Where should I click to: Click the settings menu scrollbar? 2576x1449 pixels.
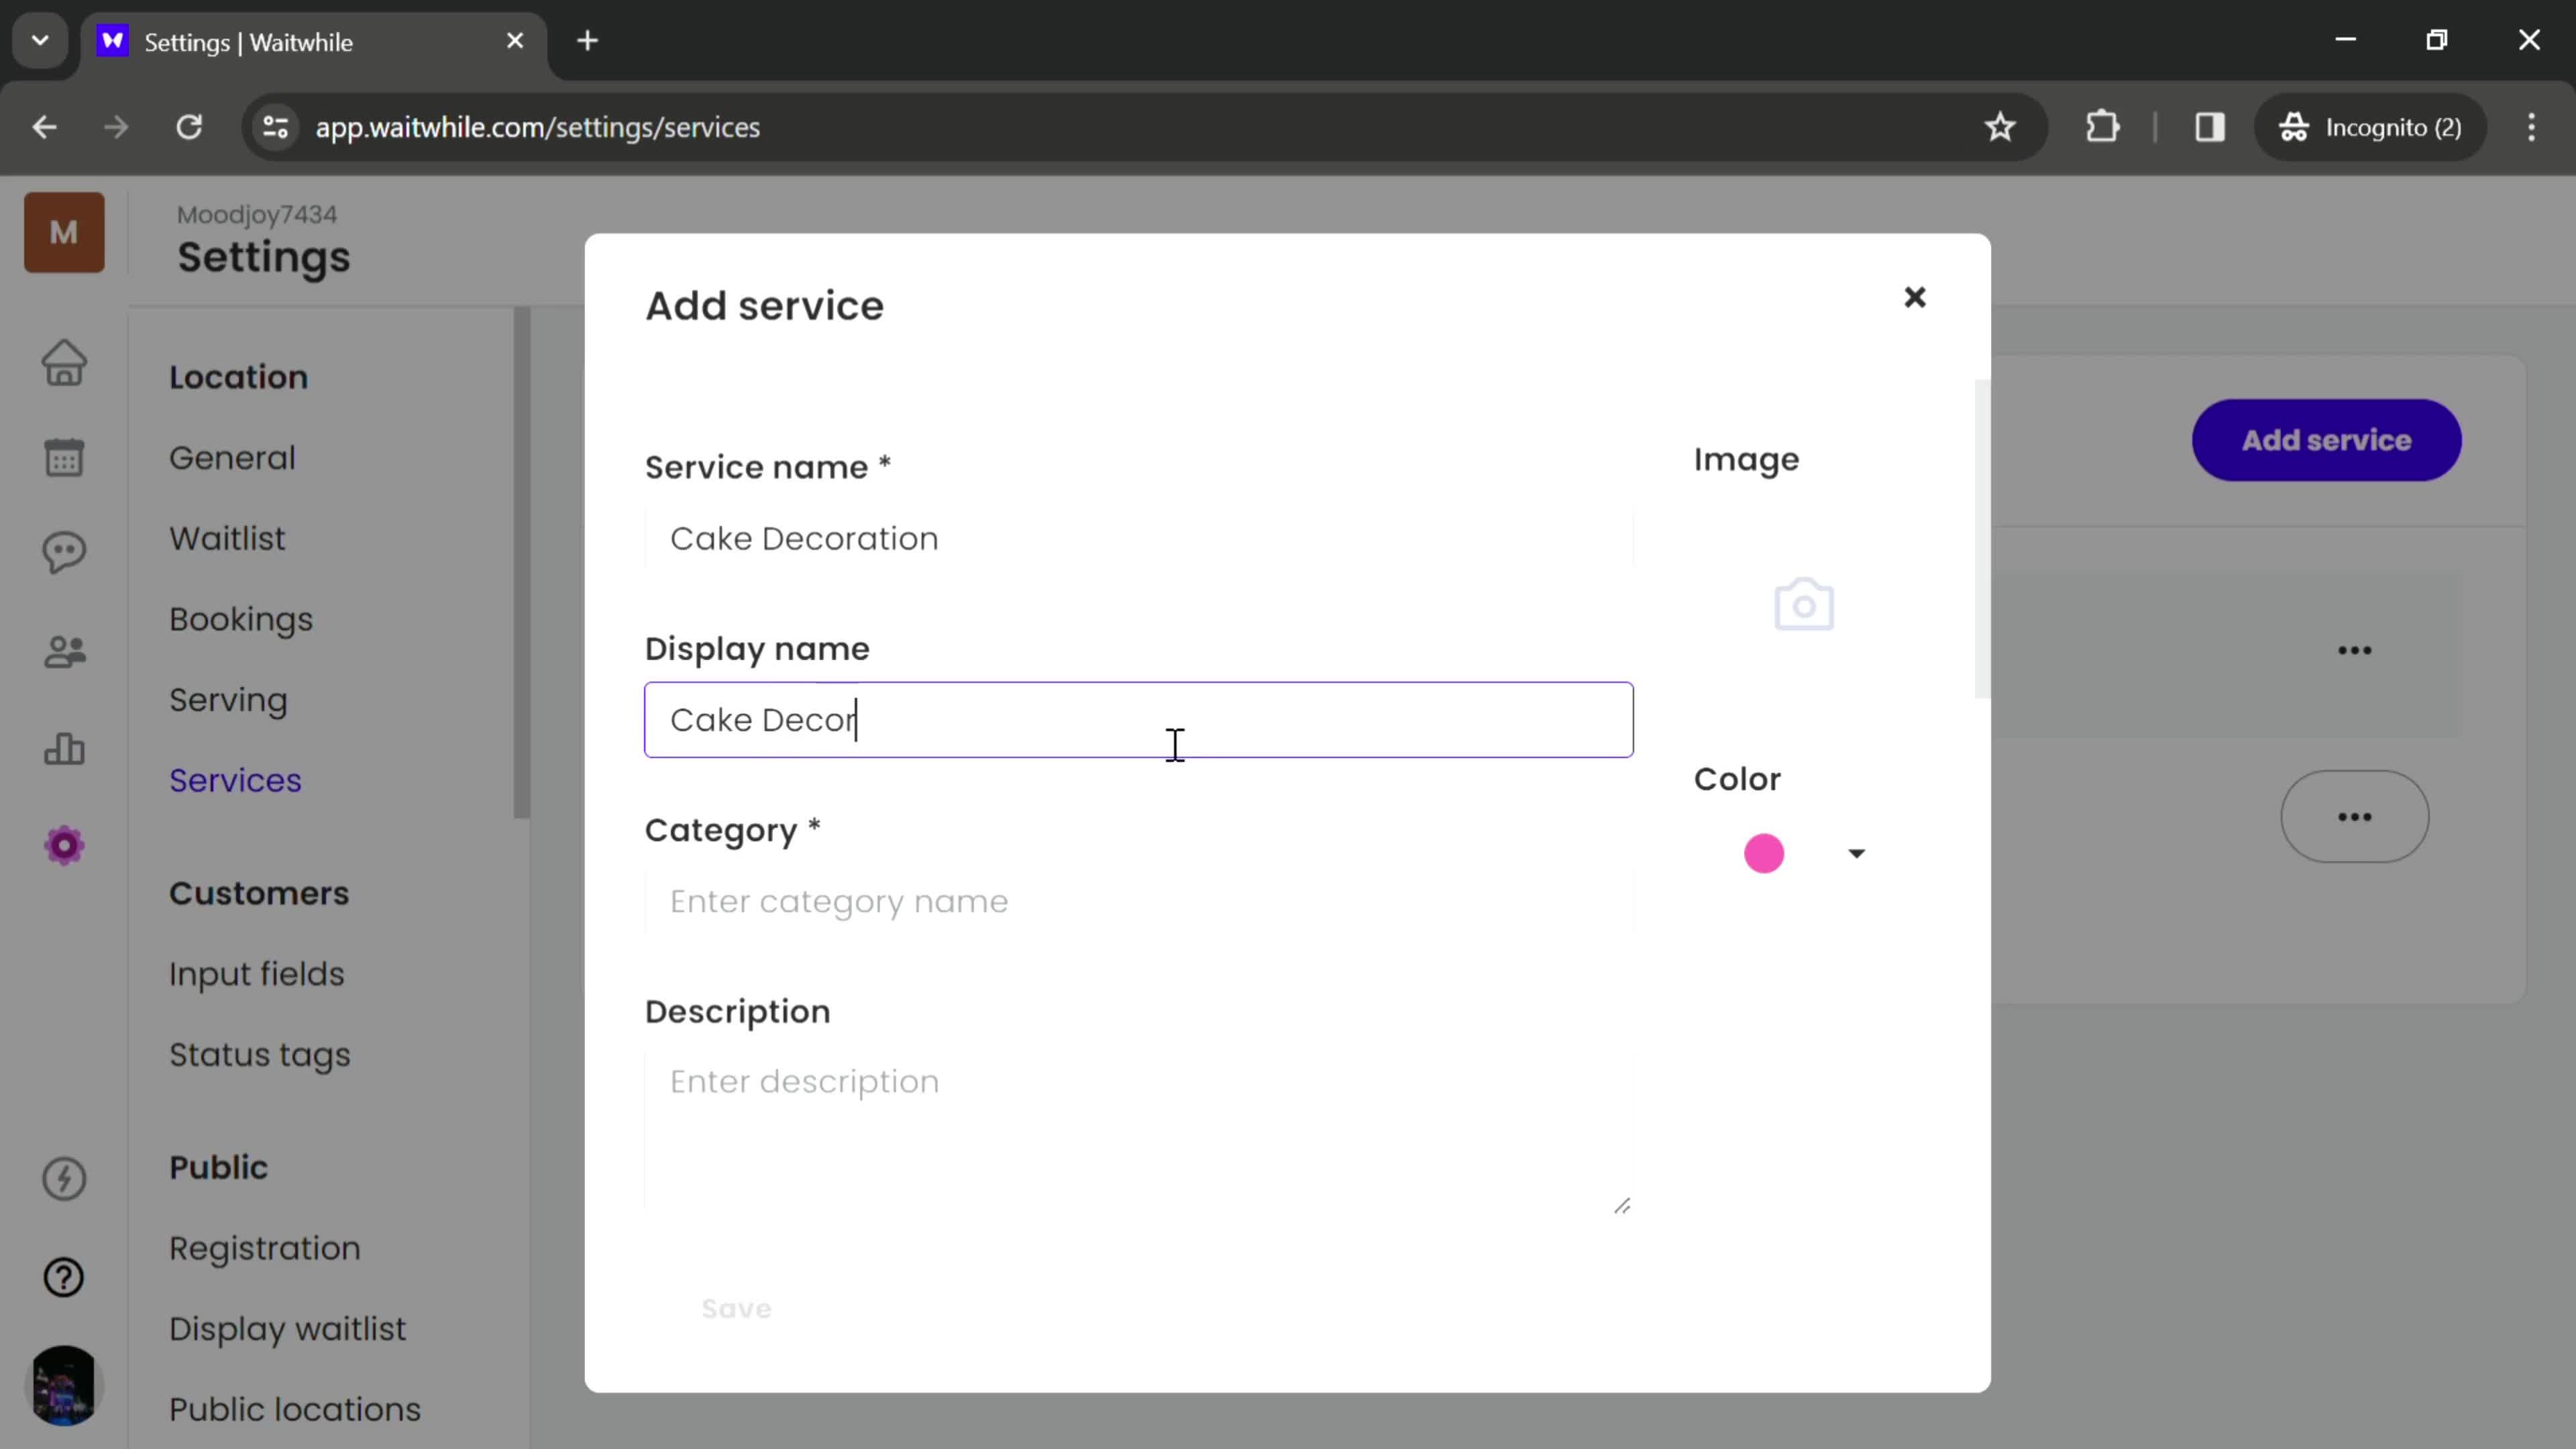coord(521,563)
